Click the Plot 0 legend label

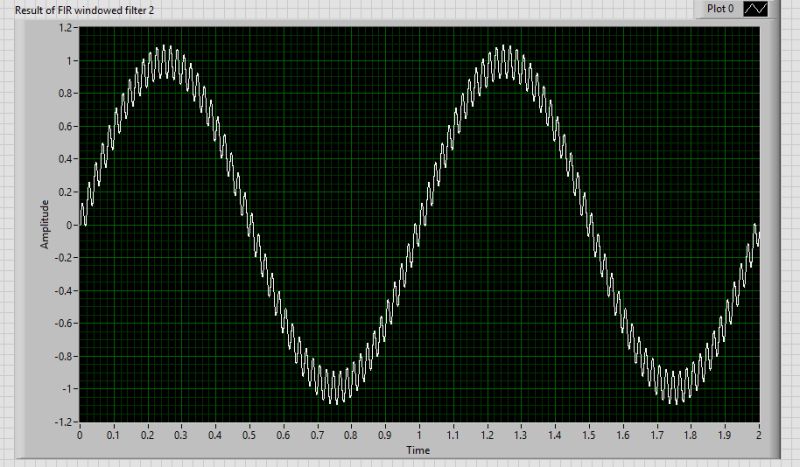720,9
